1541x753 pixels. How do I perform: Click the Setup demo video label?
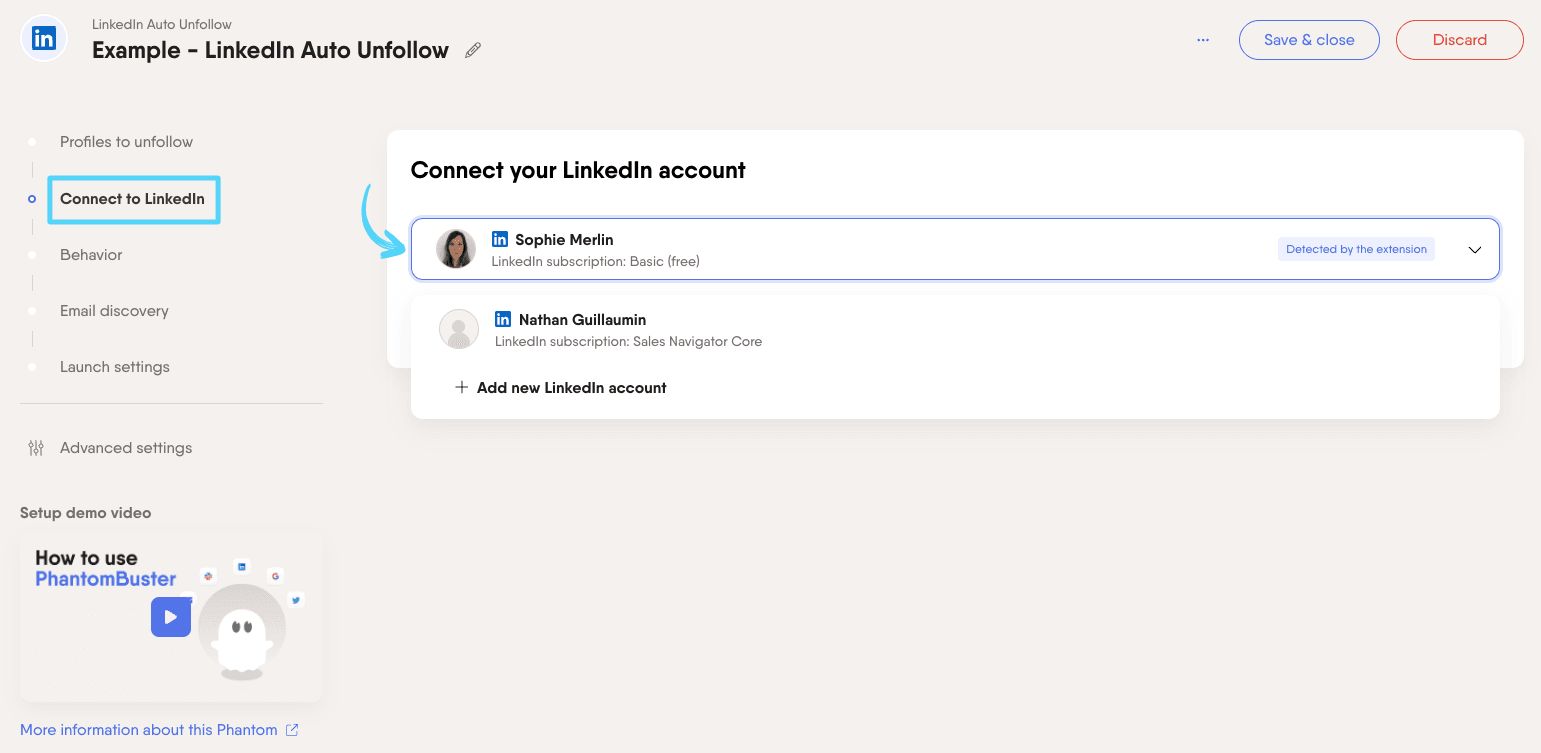pos(86,513)
